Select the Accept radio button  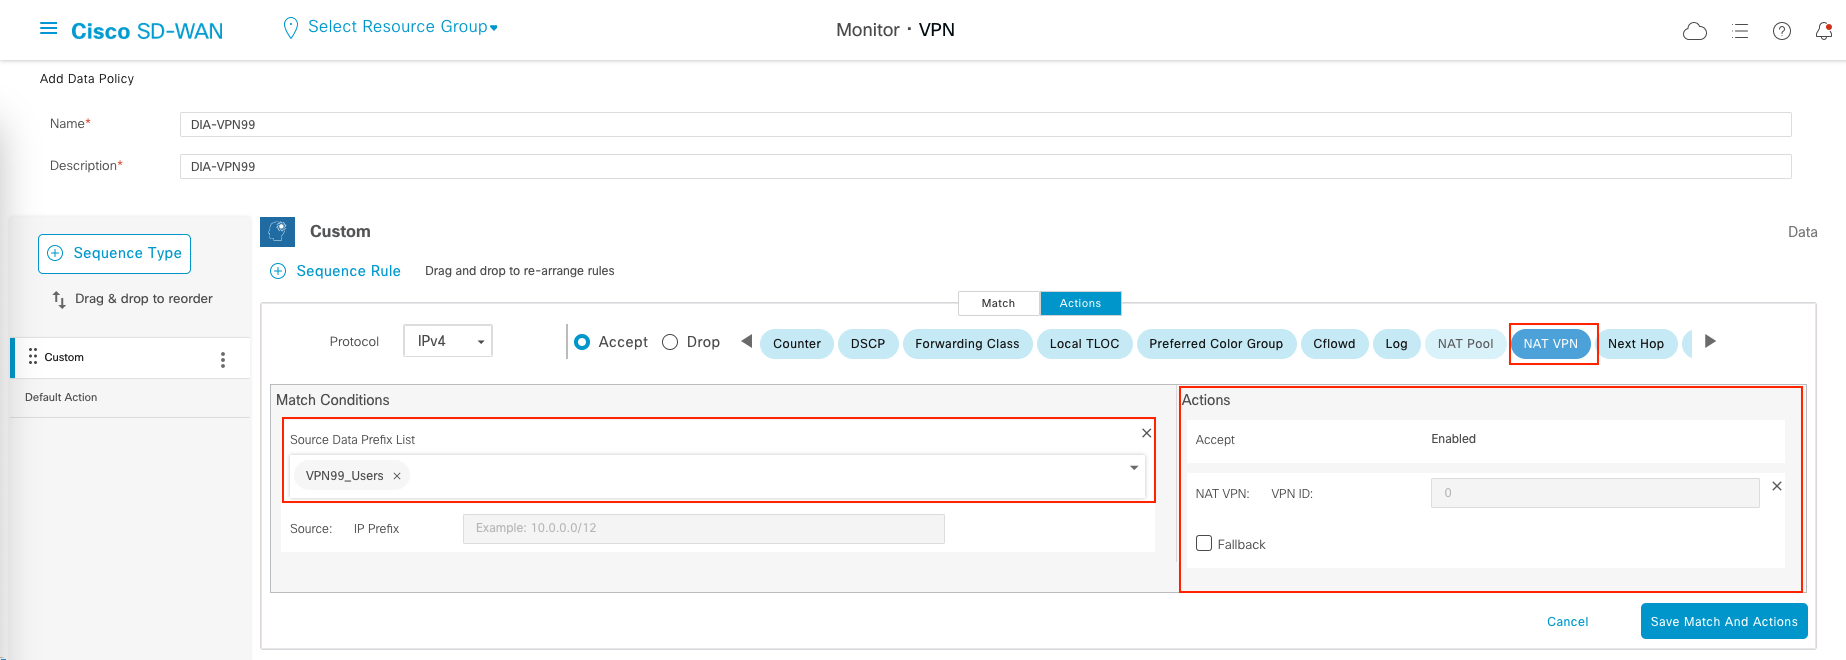[582, 342]
